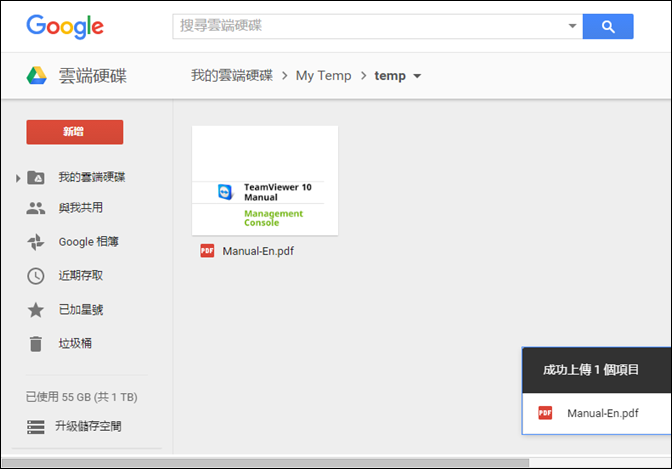Open Google 相簿 in sidebar

88,242
